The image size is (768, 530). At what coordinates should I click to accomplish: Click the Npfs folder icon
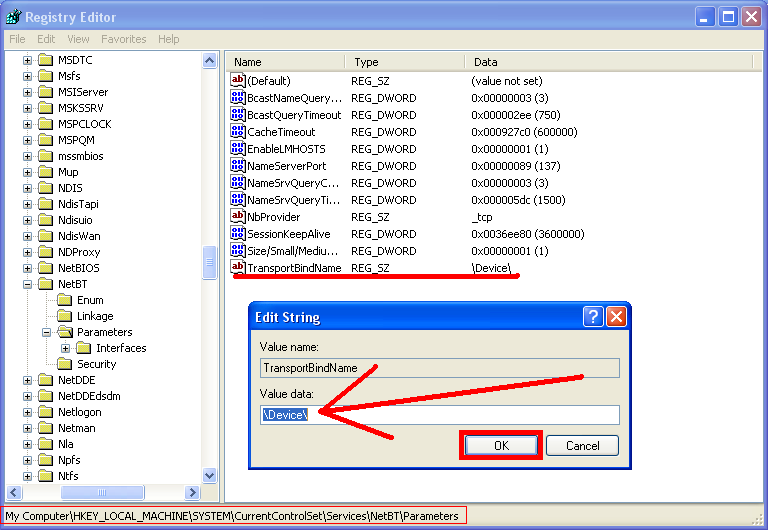(x=46, y=460)
